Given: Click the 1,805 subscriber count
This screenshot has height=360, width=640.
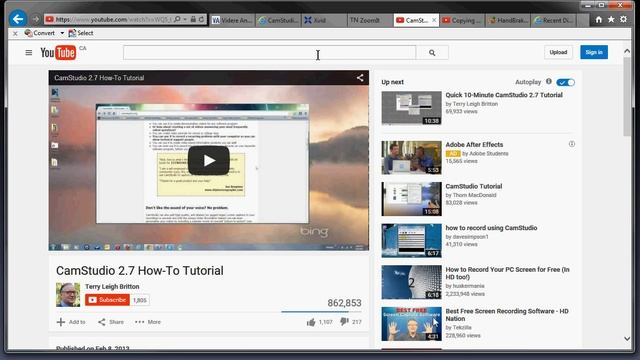Looking at the screenshot, I should pos(140,300).
